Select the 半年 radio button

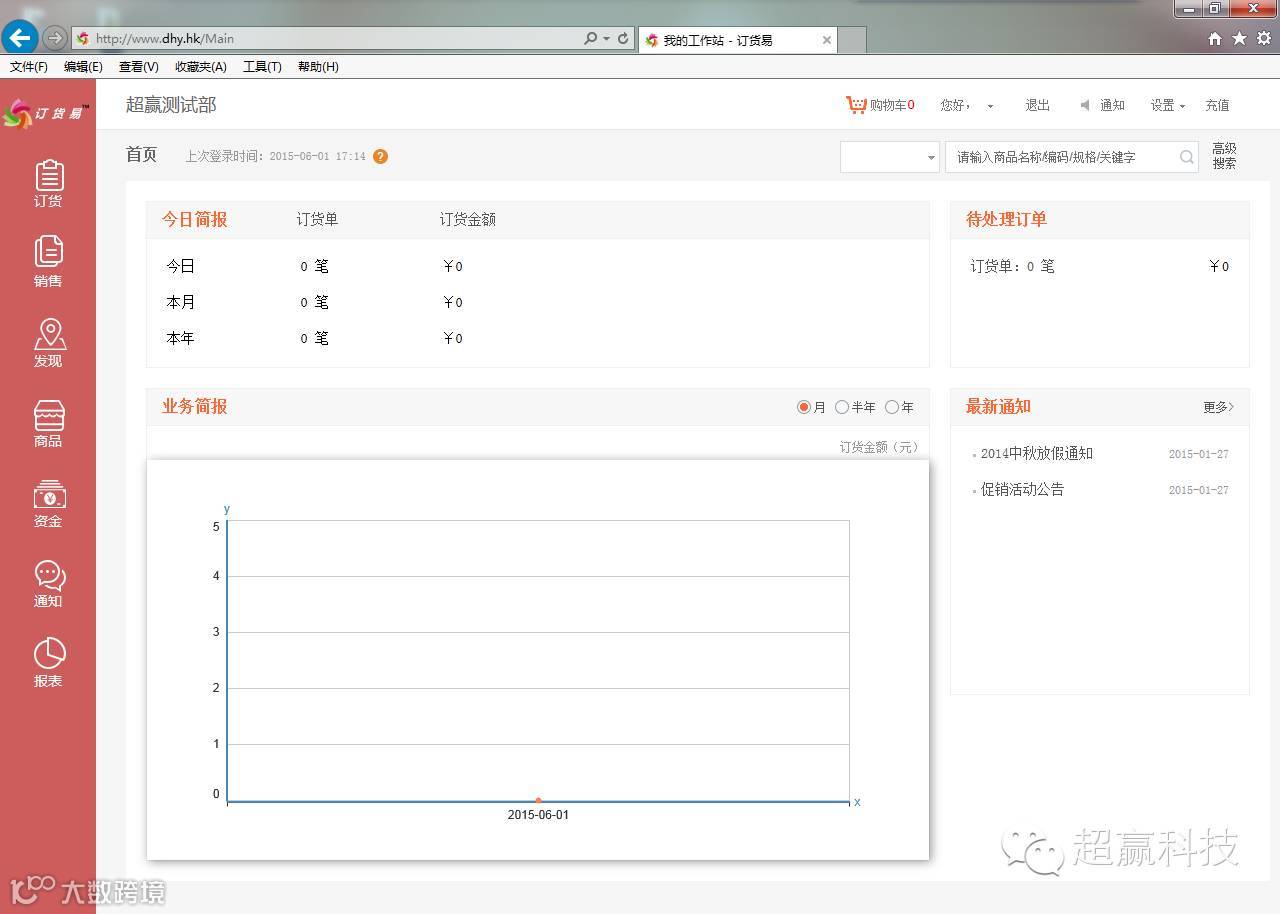(x=842, y=407)
